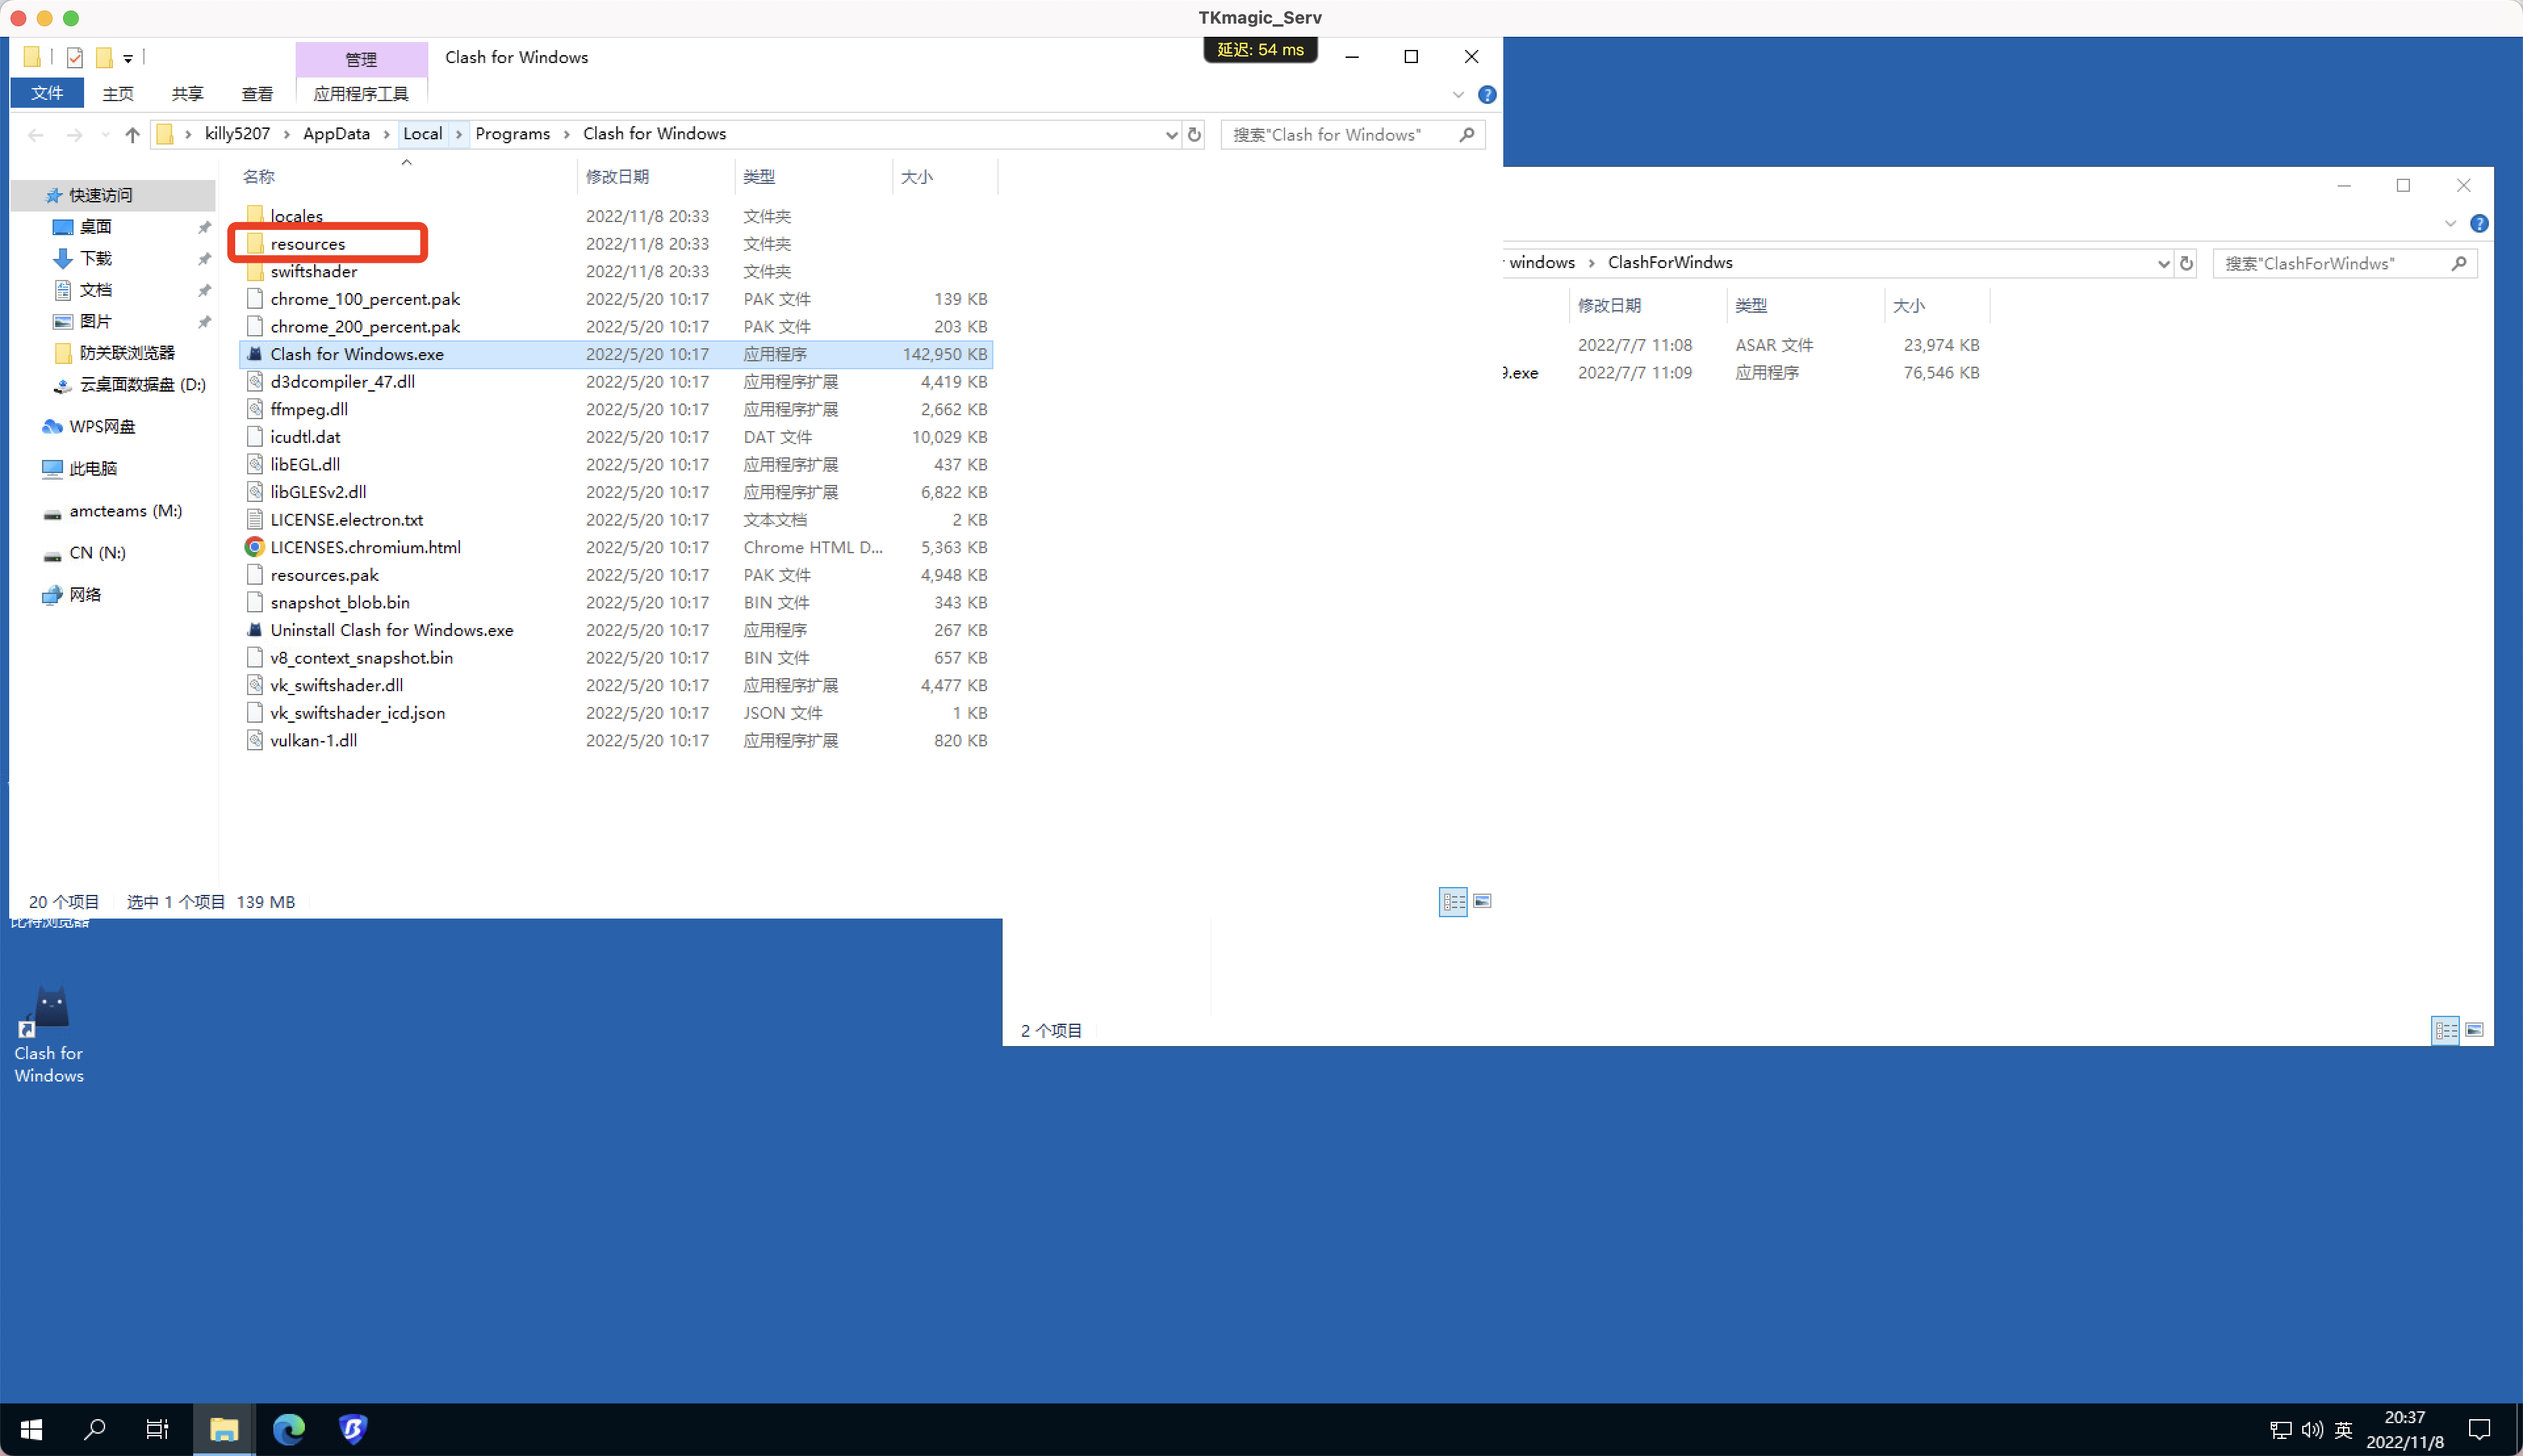Open the 文件 menu in Explorer

[x=46, y=93]
